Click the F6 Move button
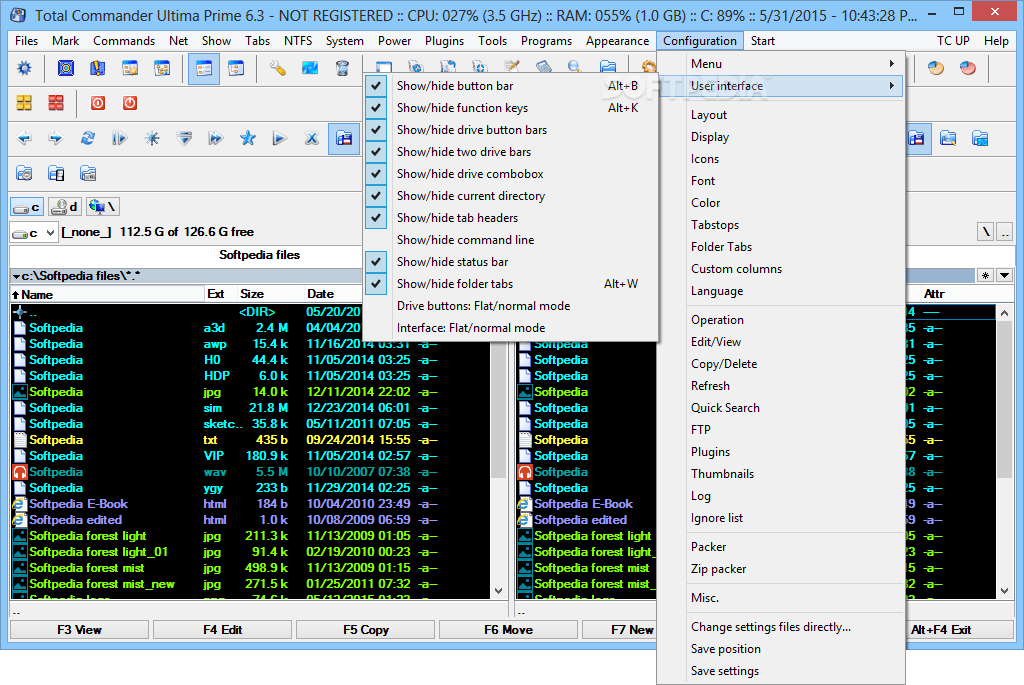 tap(509, 629)
